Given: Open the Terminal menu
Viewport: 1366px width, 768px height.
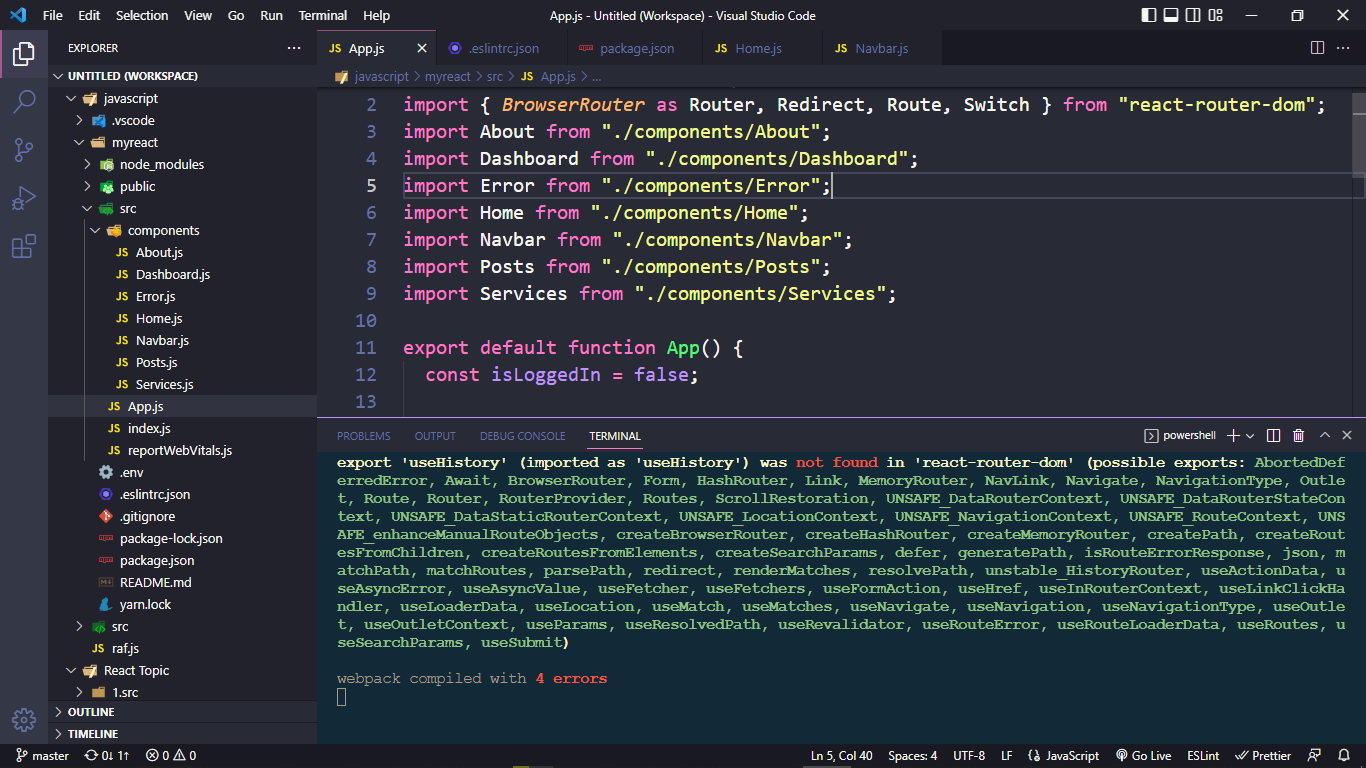Looking at the screenshot, I should (323, 15).
